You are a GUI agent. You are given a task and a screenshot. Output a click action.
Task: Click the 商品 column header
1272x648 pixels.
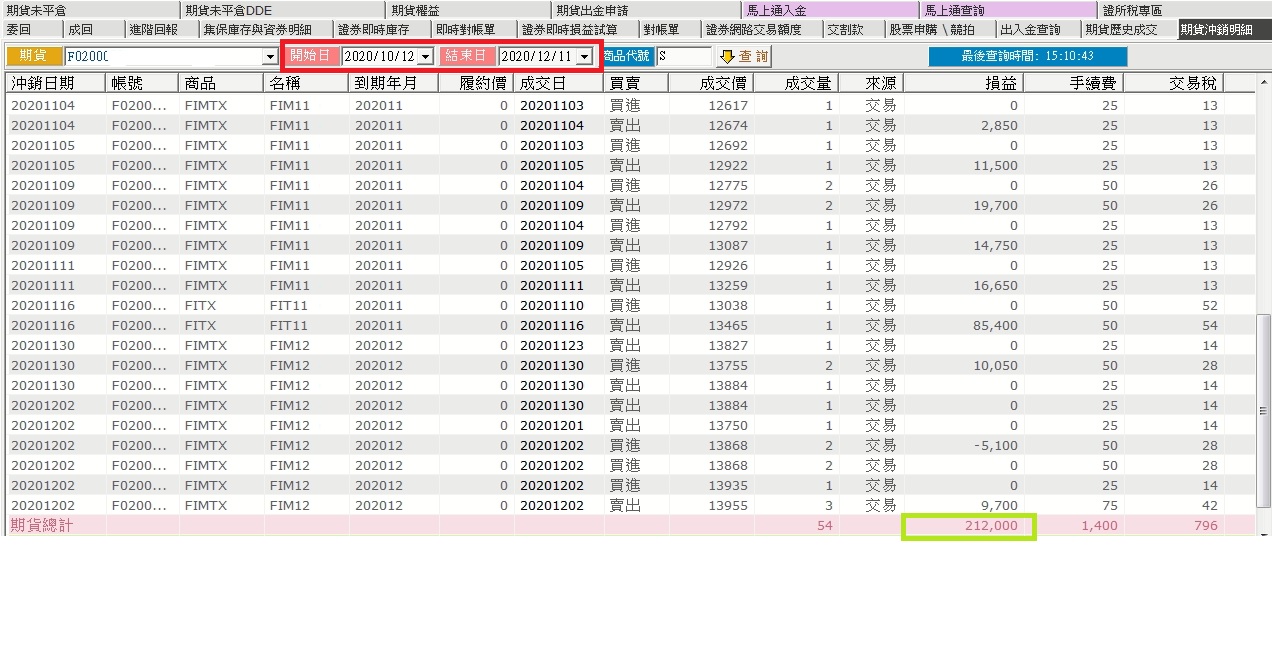pos(222,83)
